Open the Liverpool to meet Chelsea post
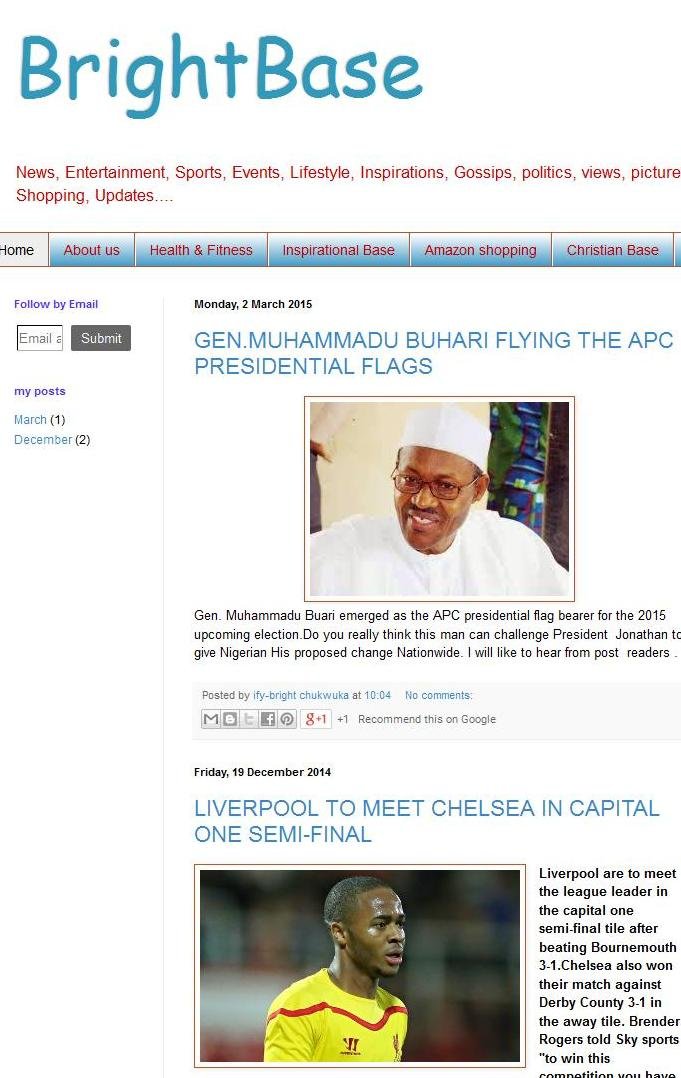Viewport: 681px width, 1078px height. click(426, 821)
